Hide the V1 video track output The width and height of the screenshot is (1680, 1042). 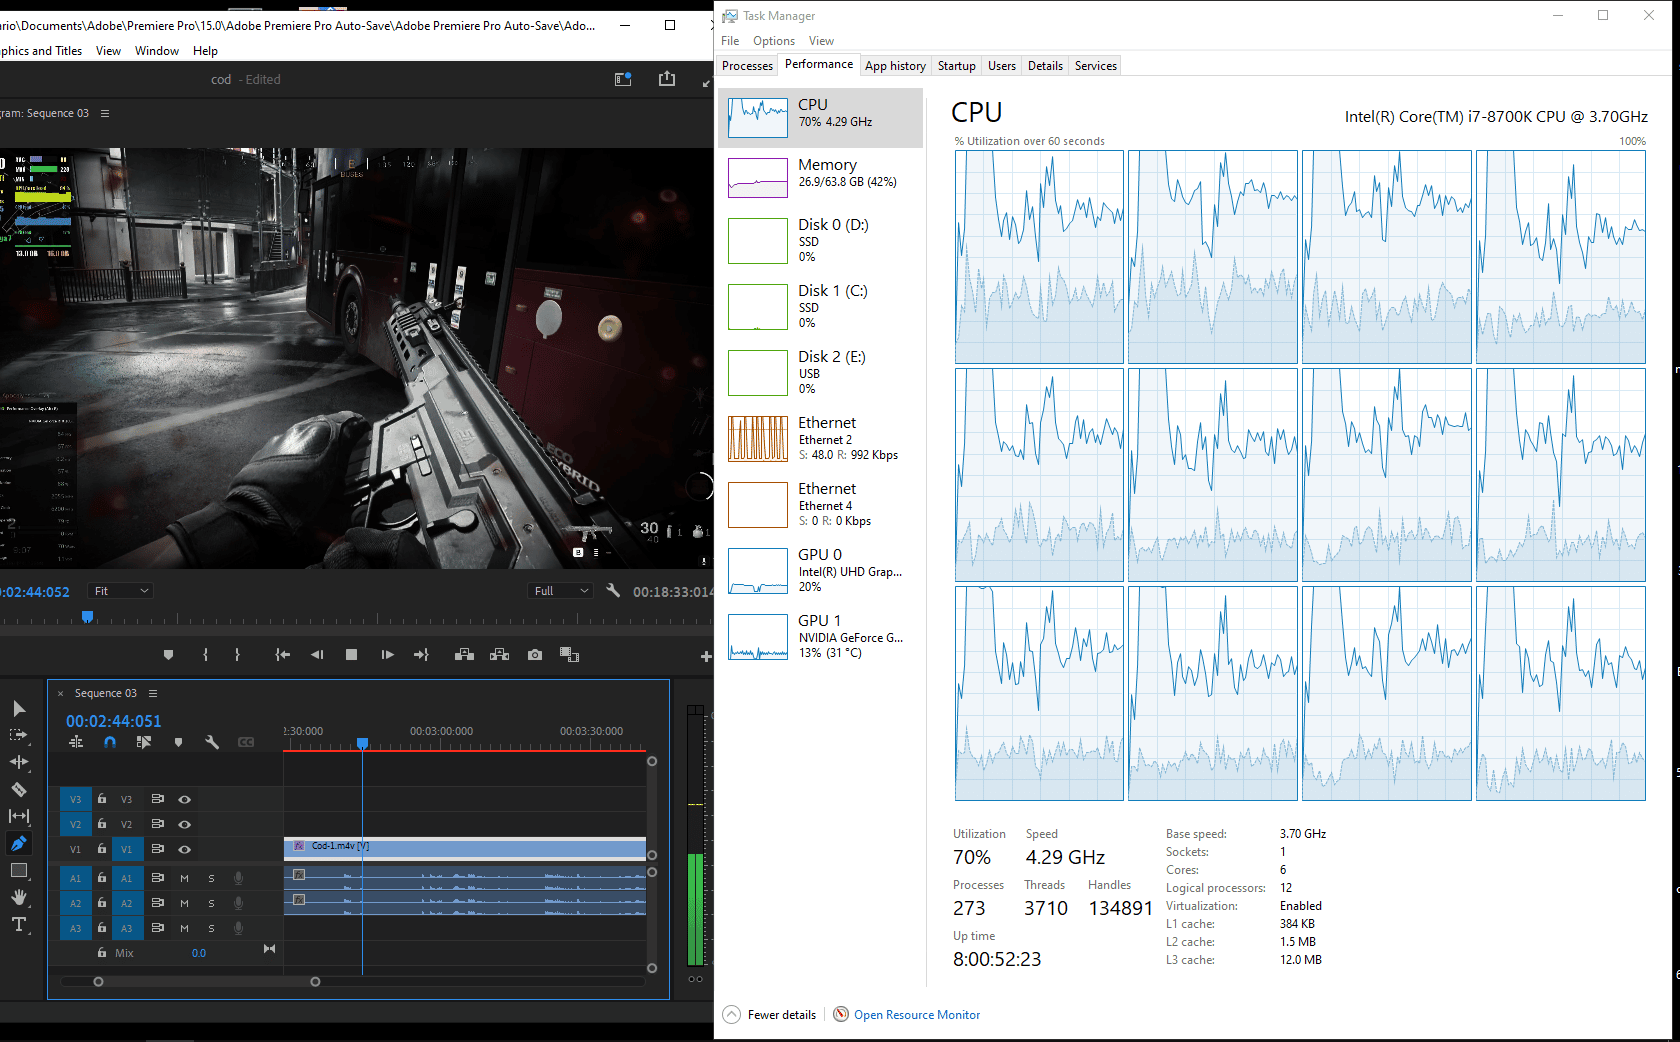[x=184, y=848]
